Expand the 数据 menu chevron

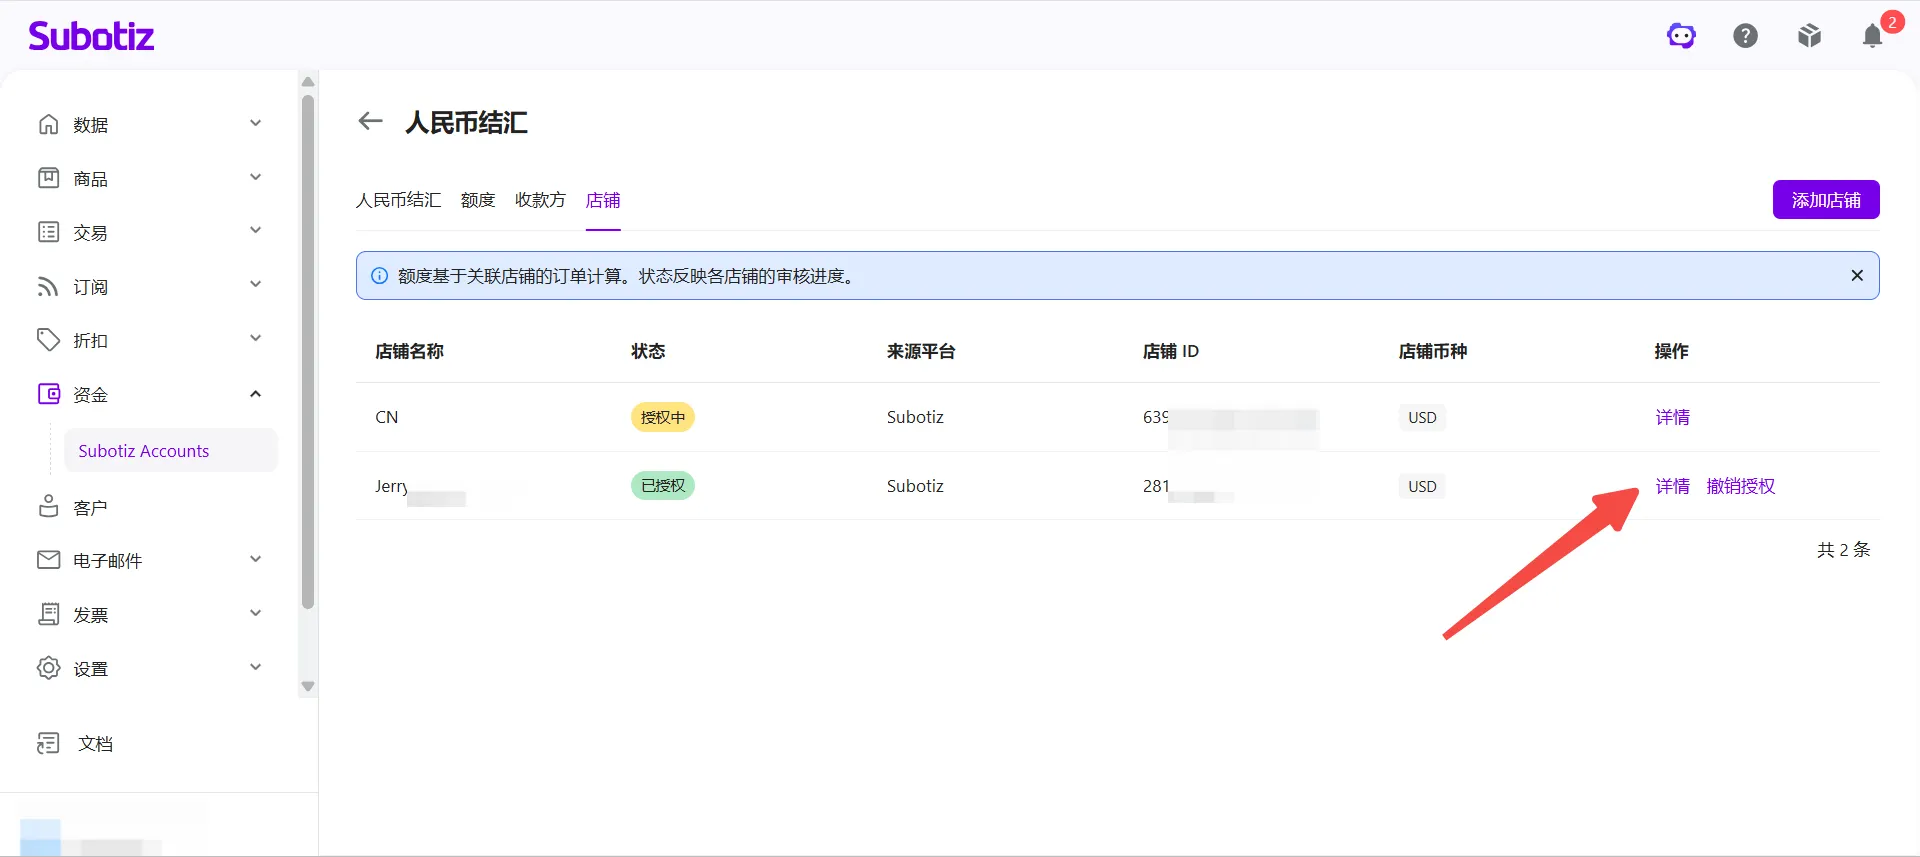pos(255,123)
